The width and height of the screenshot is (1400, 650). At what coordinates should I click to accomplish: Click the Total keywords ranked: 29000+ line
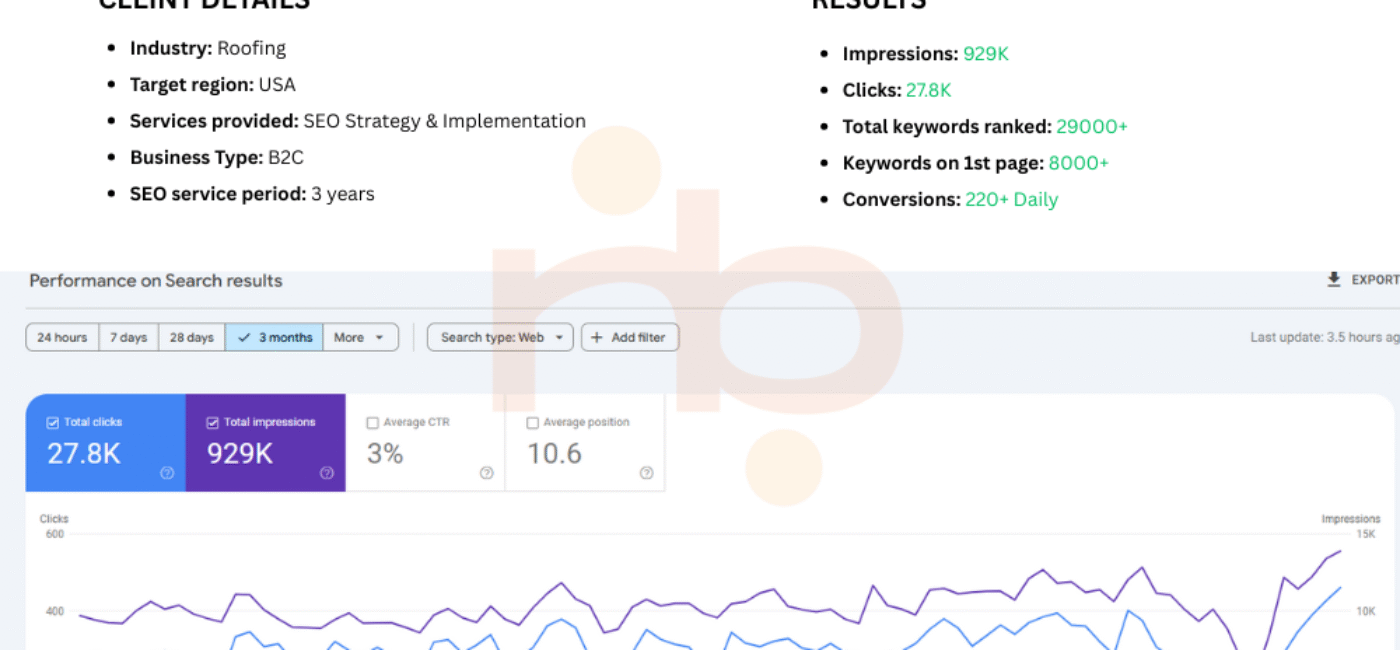(985, 127)
